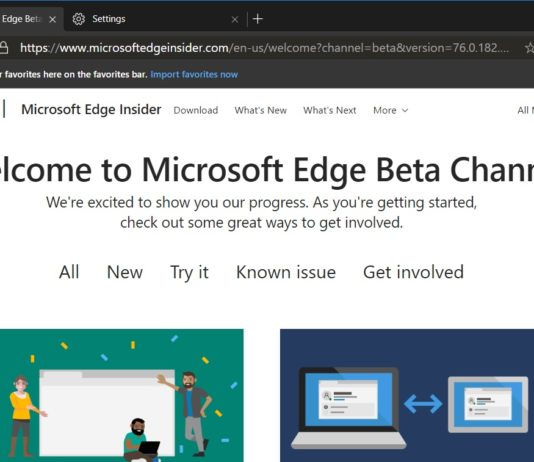The image size is (534, 462).
Task: Focus the address bar URL
Action: [x=264, y=48]
